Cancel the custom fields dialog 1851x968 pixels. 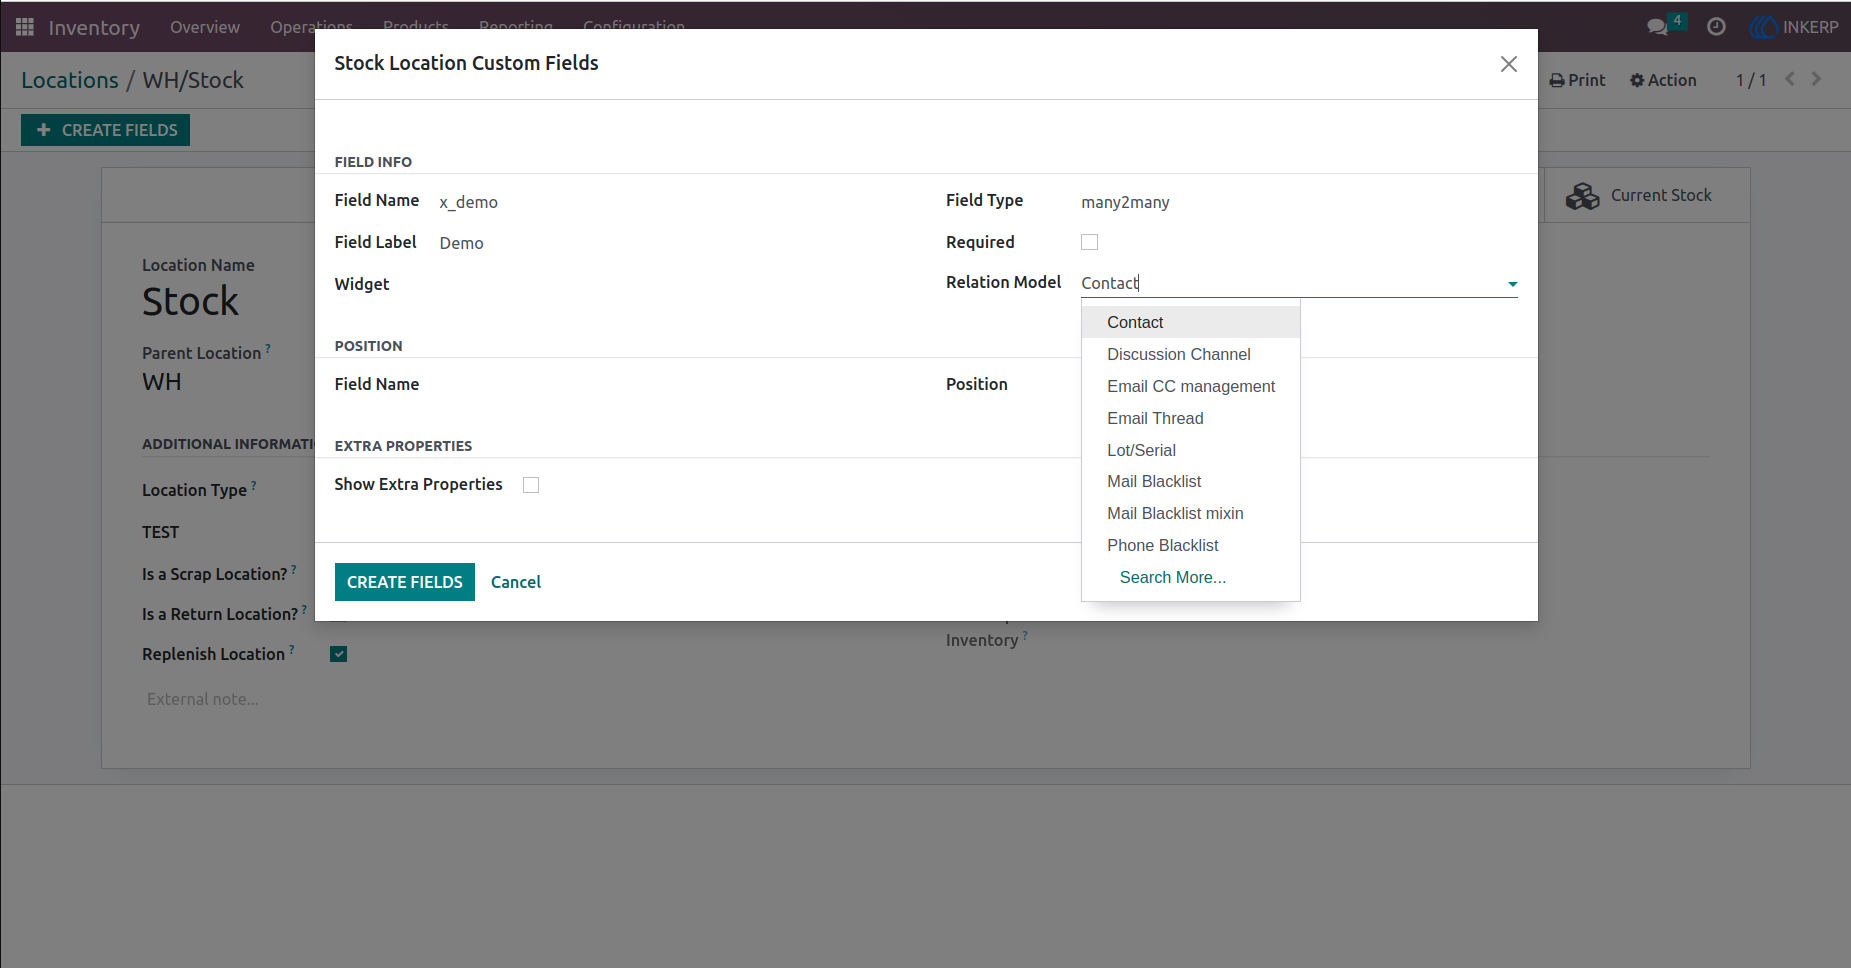516,582
